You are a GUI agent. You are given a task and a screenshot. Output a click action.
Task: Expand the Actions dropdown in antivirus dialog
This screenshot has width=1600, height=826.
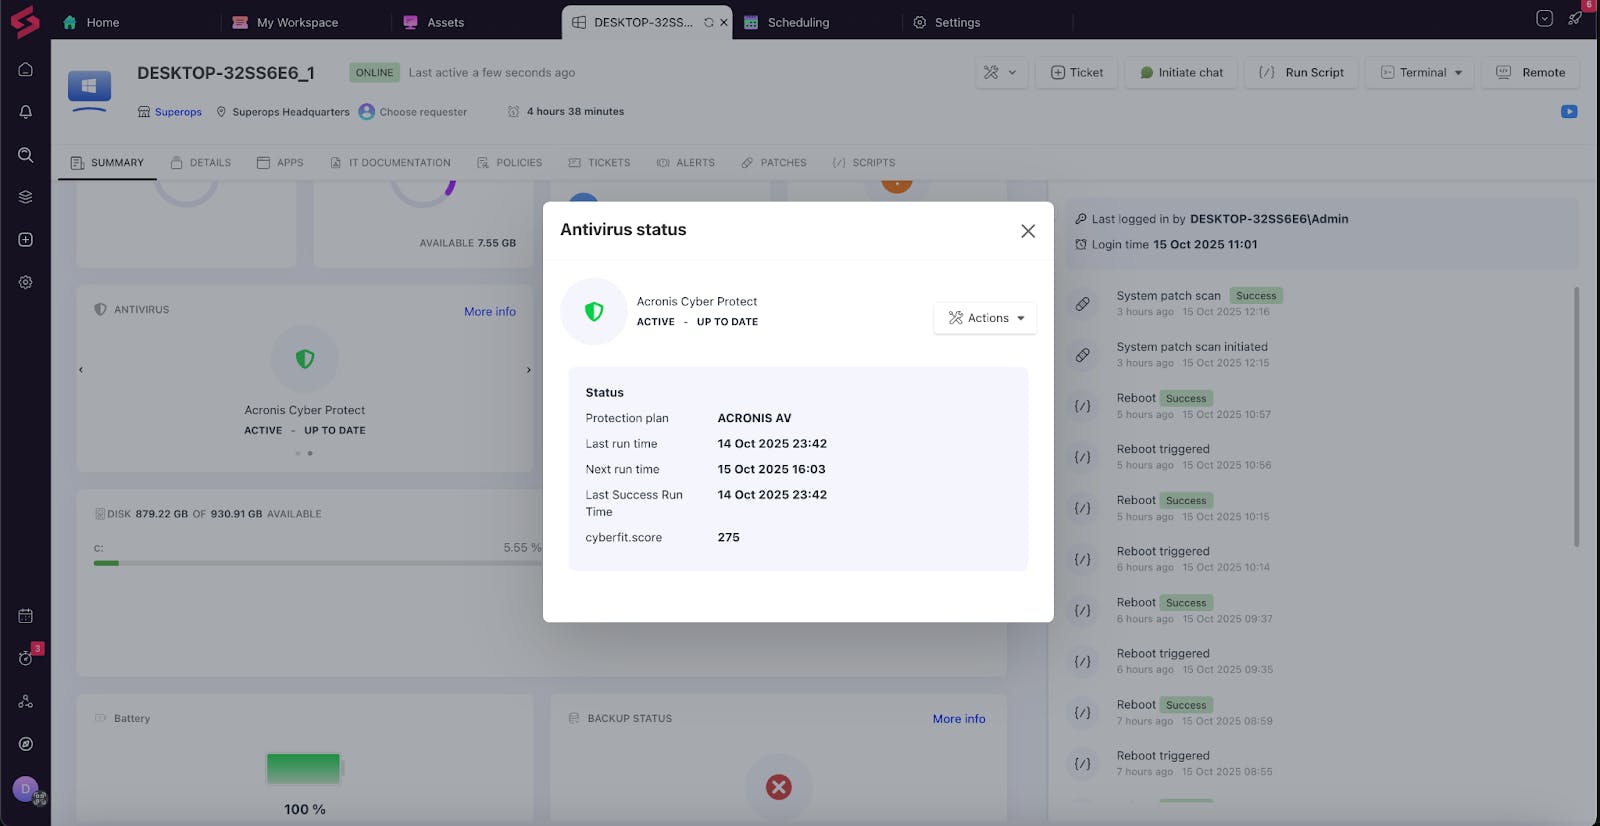985,318
